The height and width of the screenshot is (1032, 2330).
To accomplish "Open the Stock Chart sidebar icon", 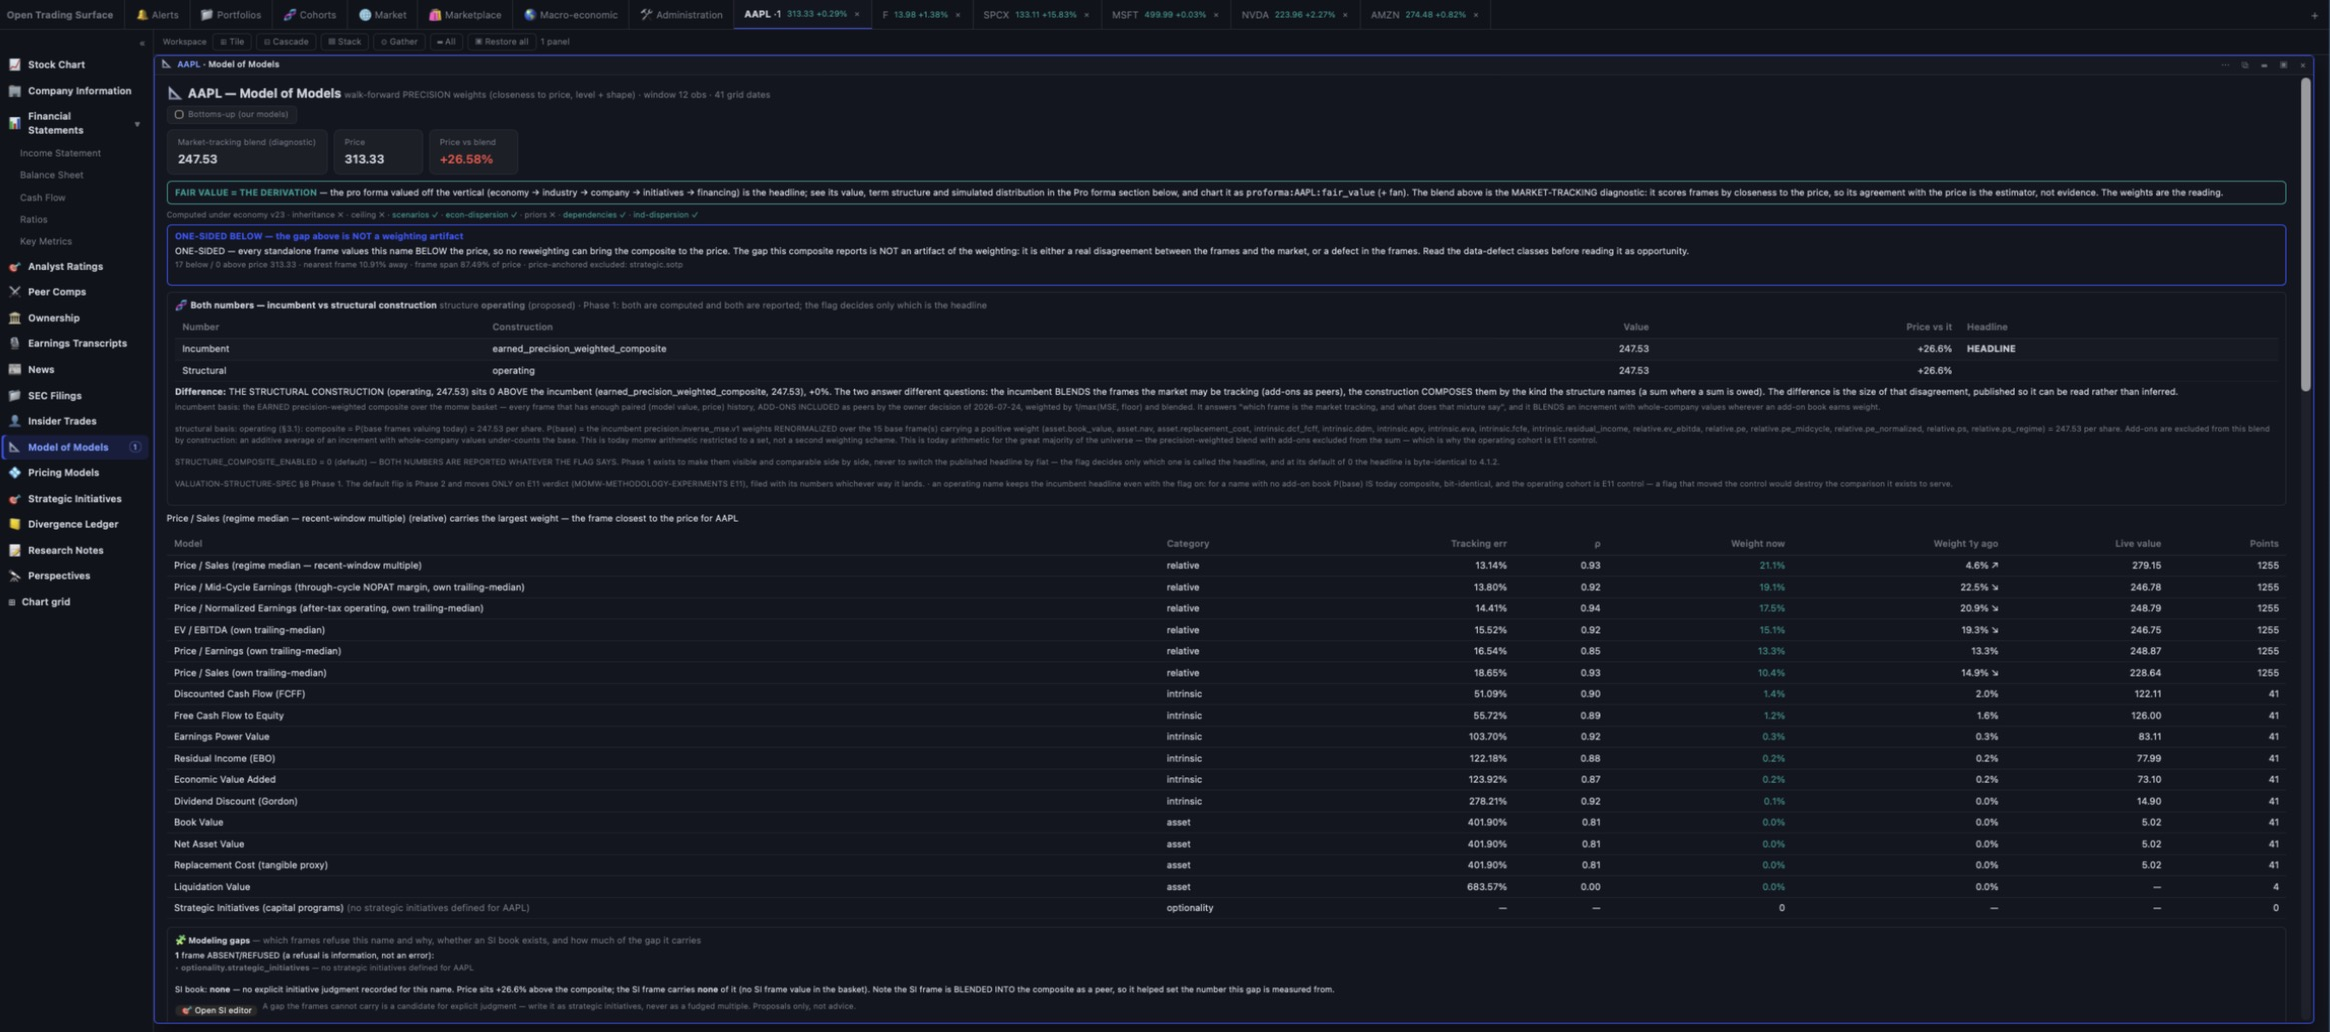I will [15, 65].
